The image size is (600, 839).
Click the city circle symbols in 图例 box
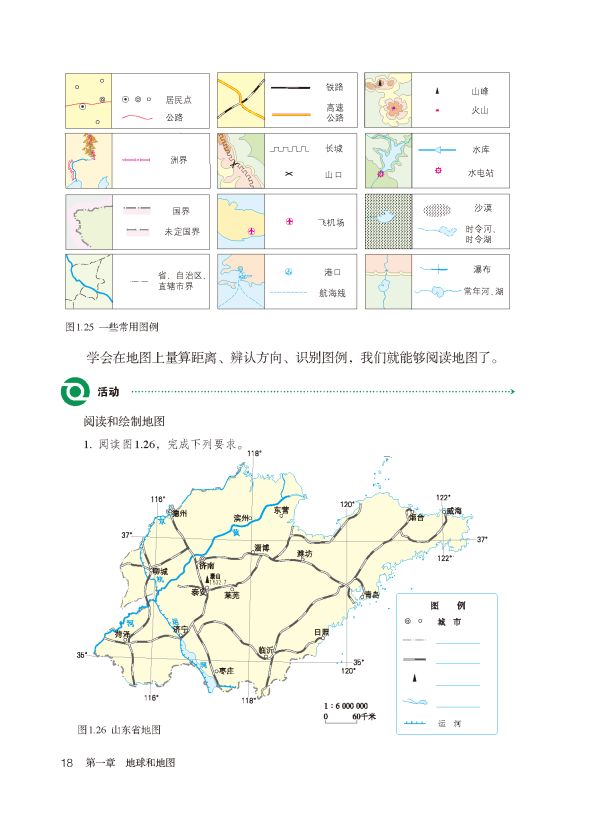(x=414, y=621)
